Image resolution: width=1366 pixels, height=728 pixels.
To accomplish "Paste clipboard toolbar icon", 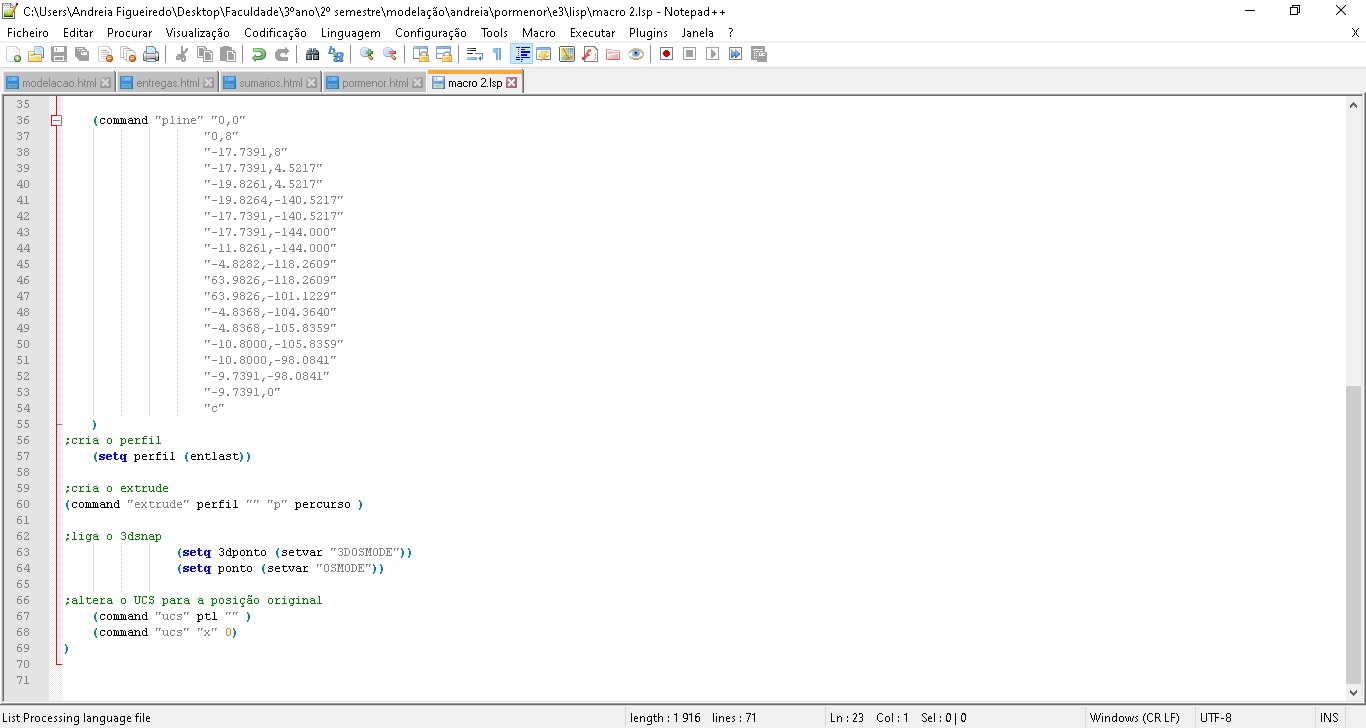I will click(x=228, y=54).
